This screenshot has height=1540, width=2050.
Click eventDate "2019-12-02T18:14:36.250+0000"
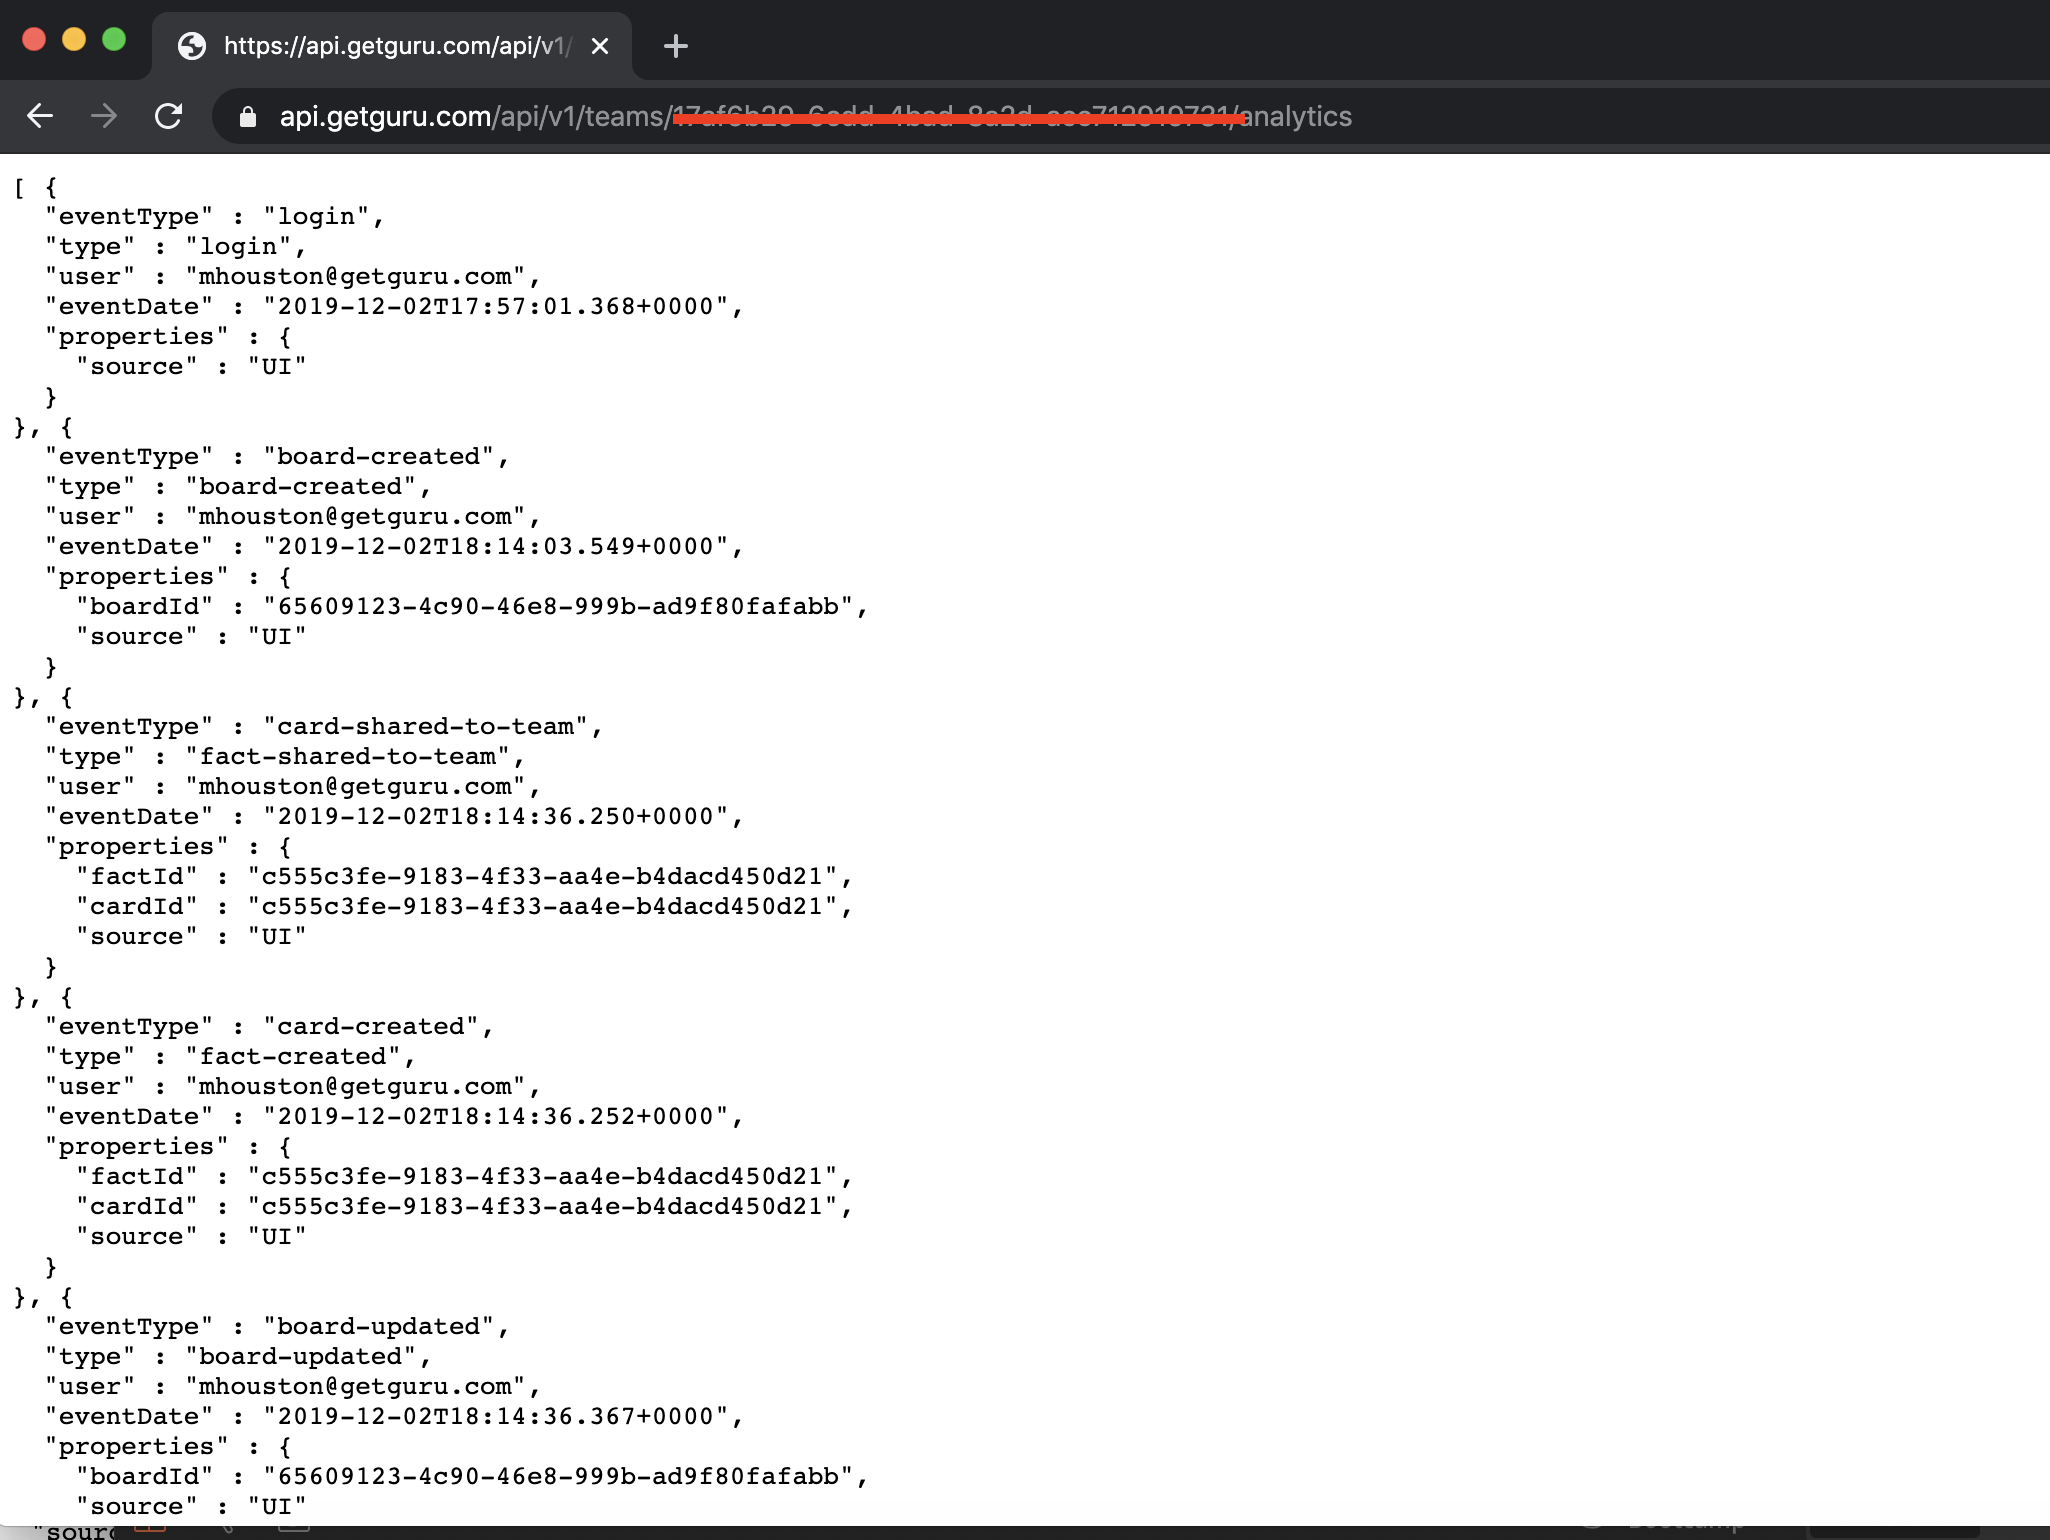coord(496,817)
